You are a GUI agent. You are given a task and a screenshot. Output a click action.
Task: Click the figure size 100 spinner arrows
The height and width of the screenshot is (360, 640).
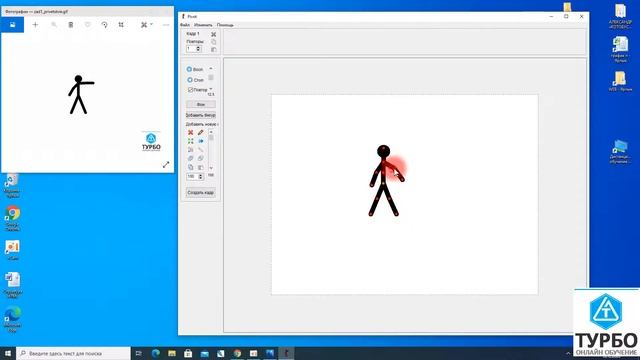coord(200,177)
